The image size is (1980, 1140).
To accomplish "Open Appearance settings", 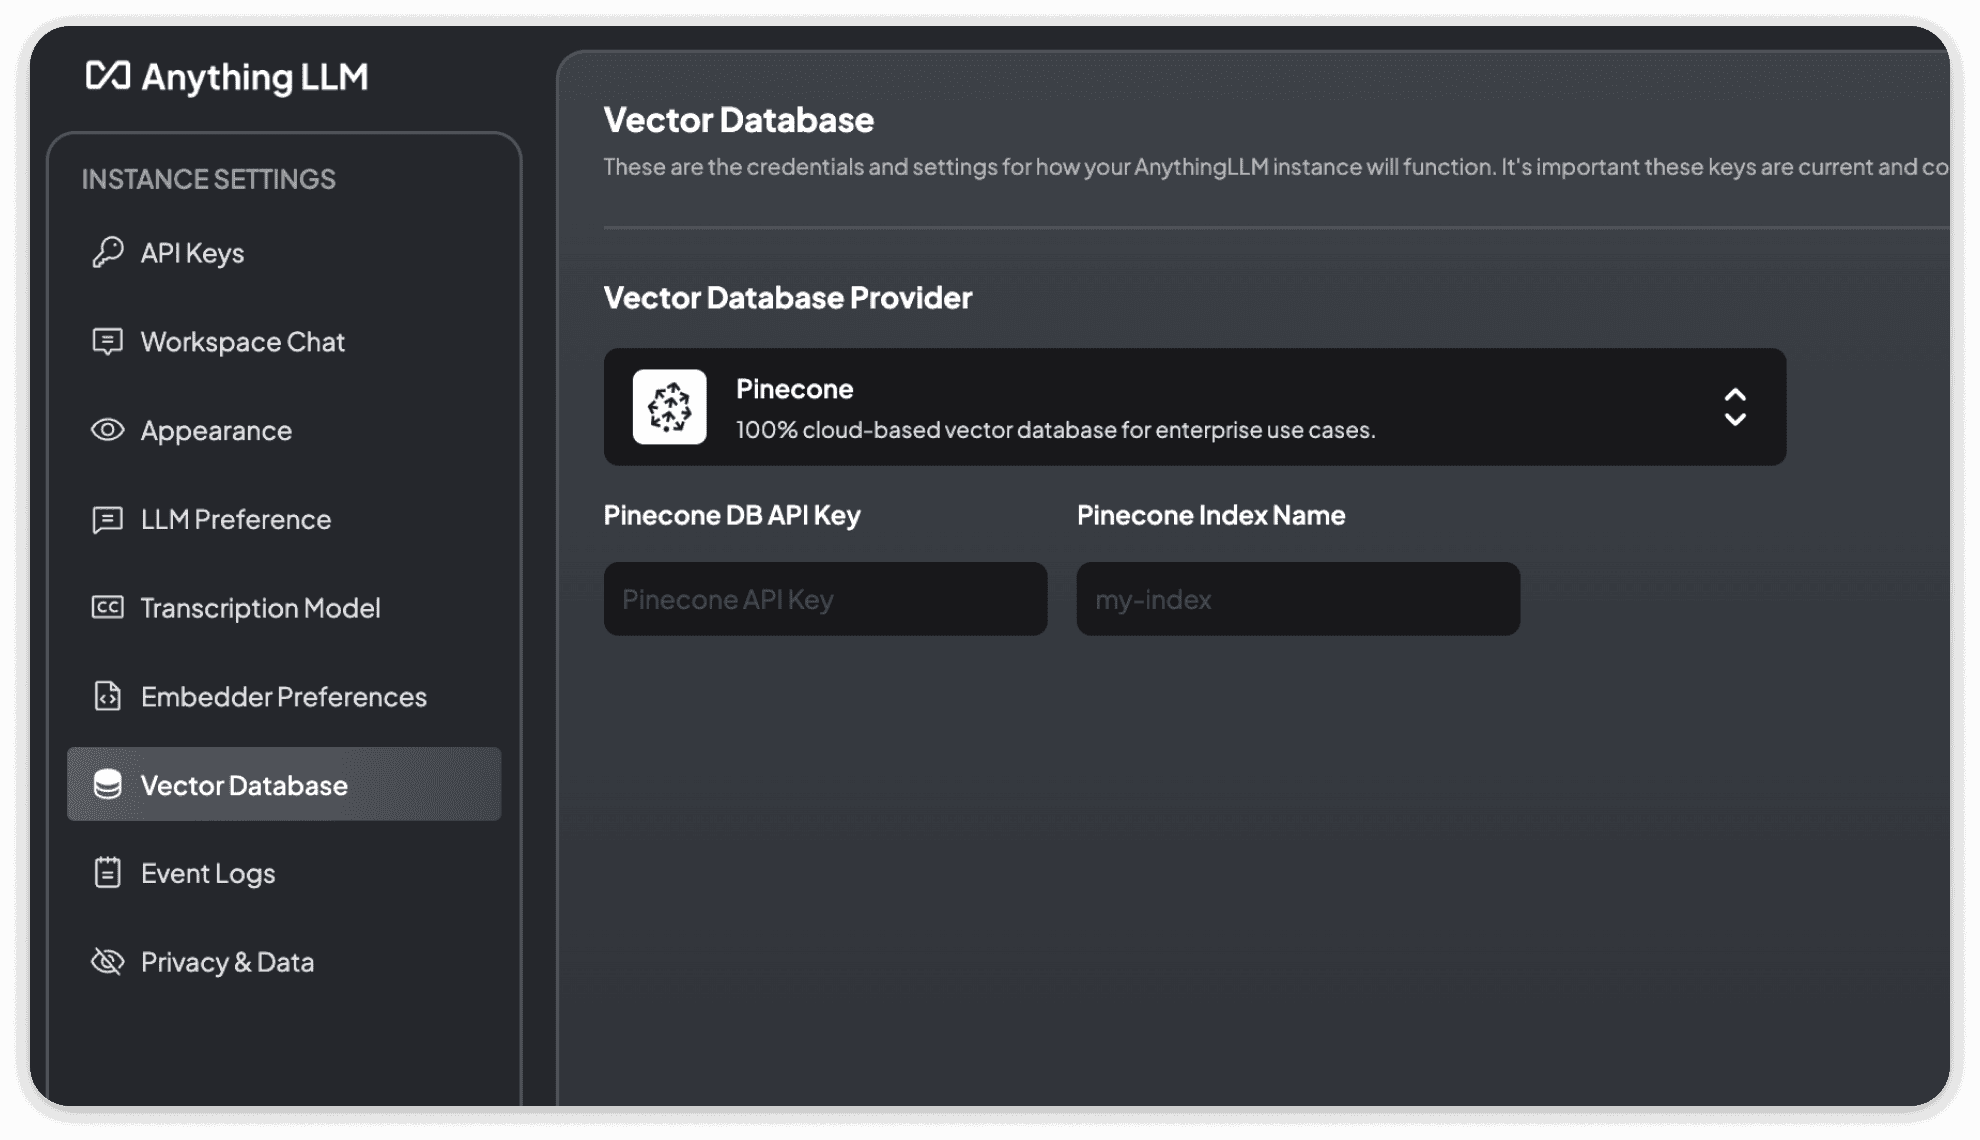I will tap(215, 430).
